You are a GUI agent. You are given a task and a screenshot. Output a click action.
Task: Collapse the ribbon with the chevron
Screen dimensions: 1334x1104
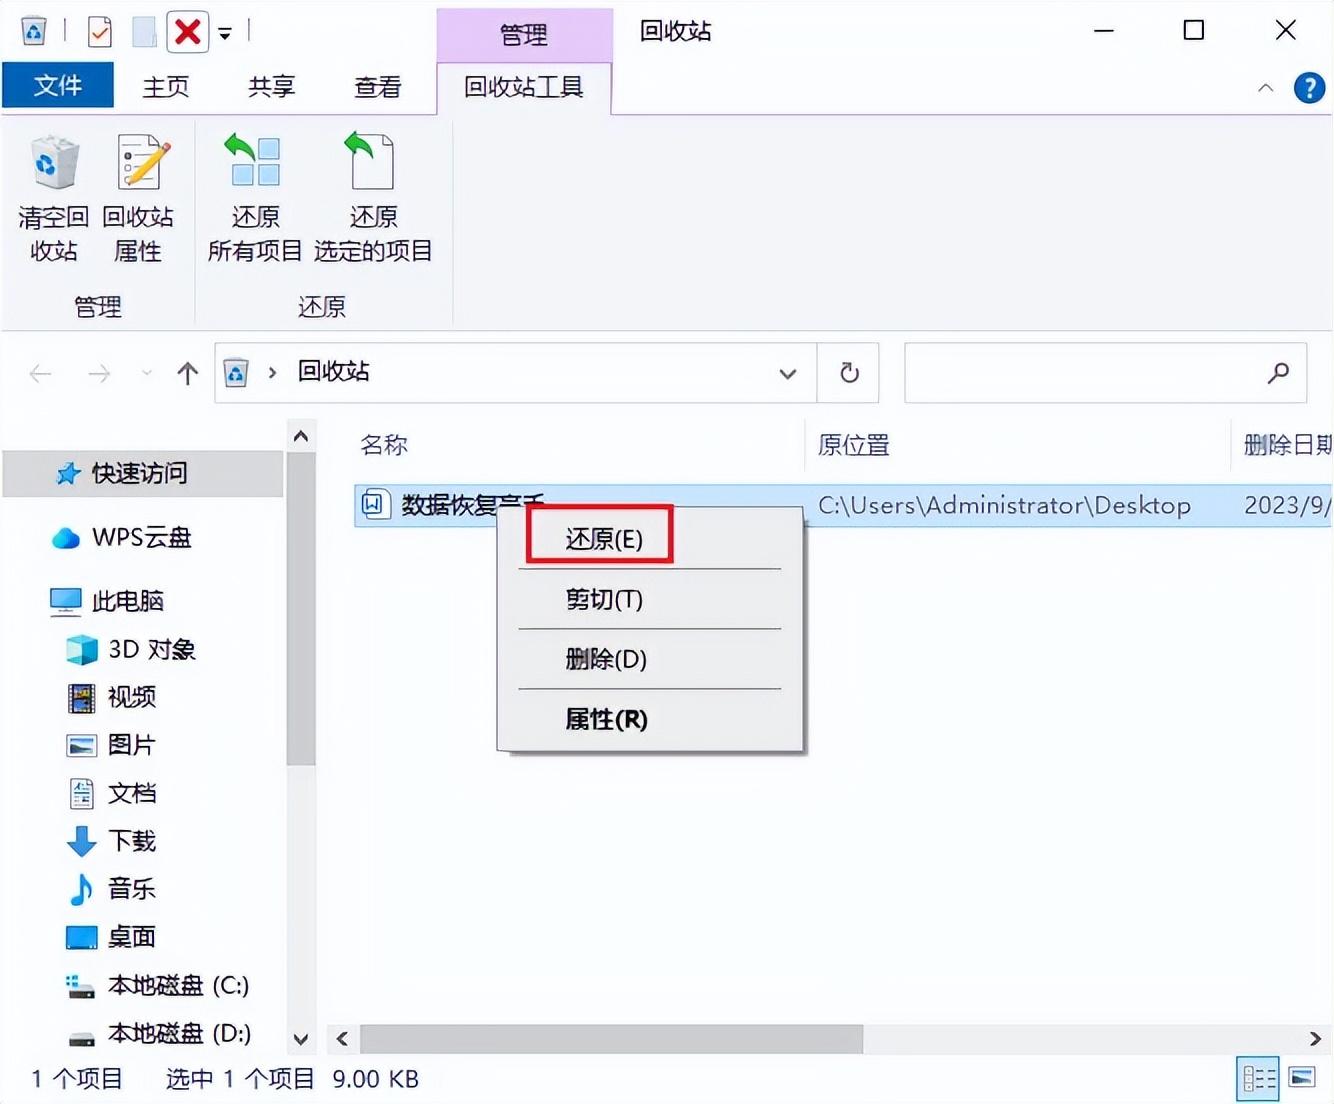pos(1265,88)
